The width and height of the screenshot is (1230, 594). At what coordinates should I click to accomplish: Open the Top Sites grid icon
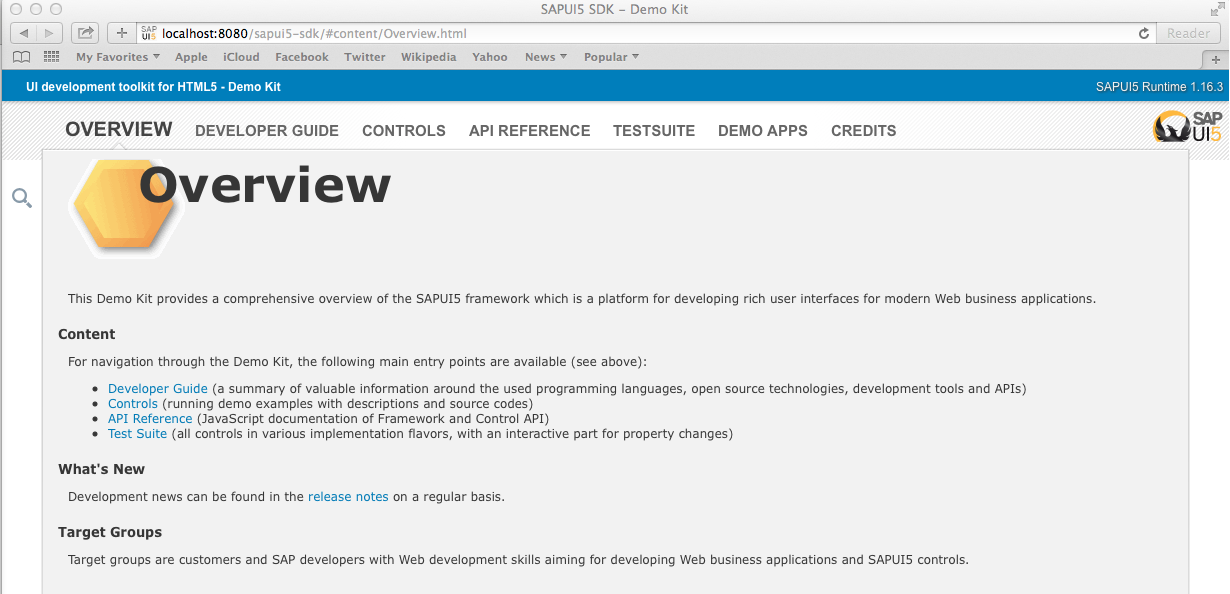[x=51, y=57]
